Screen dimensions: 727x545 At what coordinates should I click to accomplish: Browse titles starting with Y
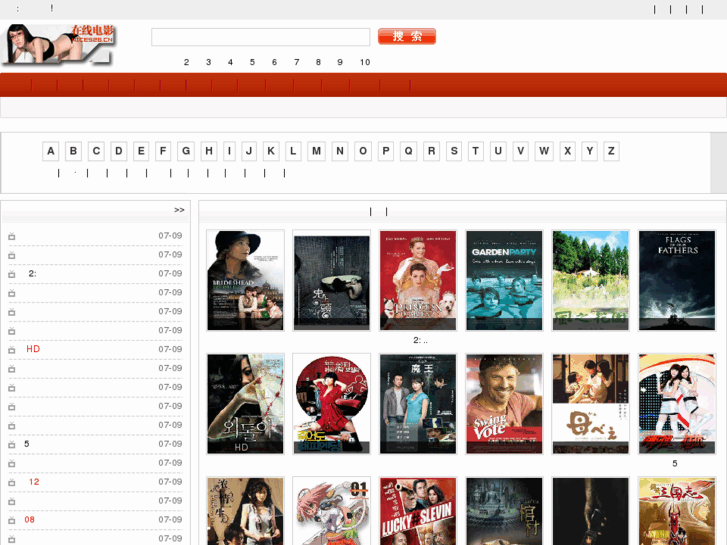[589, 151]
